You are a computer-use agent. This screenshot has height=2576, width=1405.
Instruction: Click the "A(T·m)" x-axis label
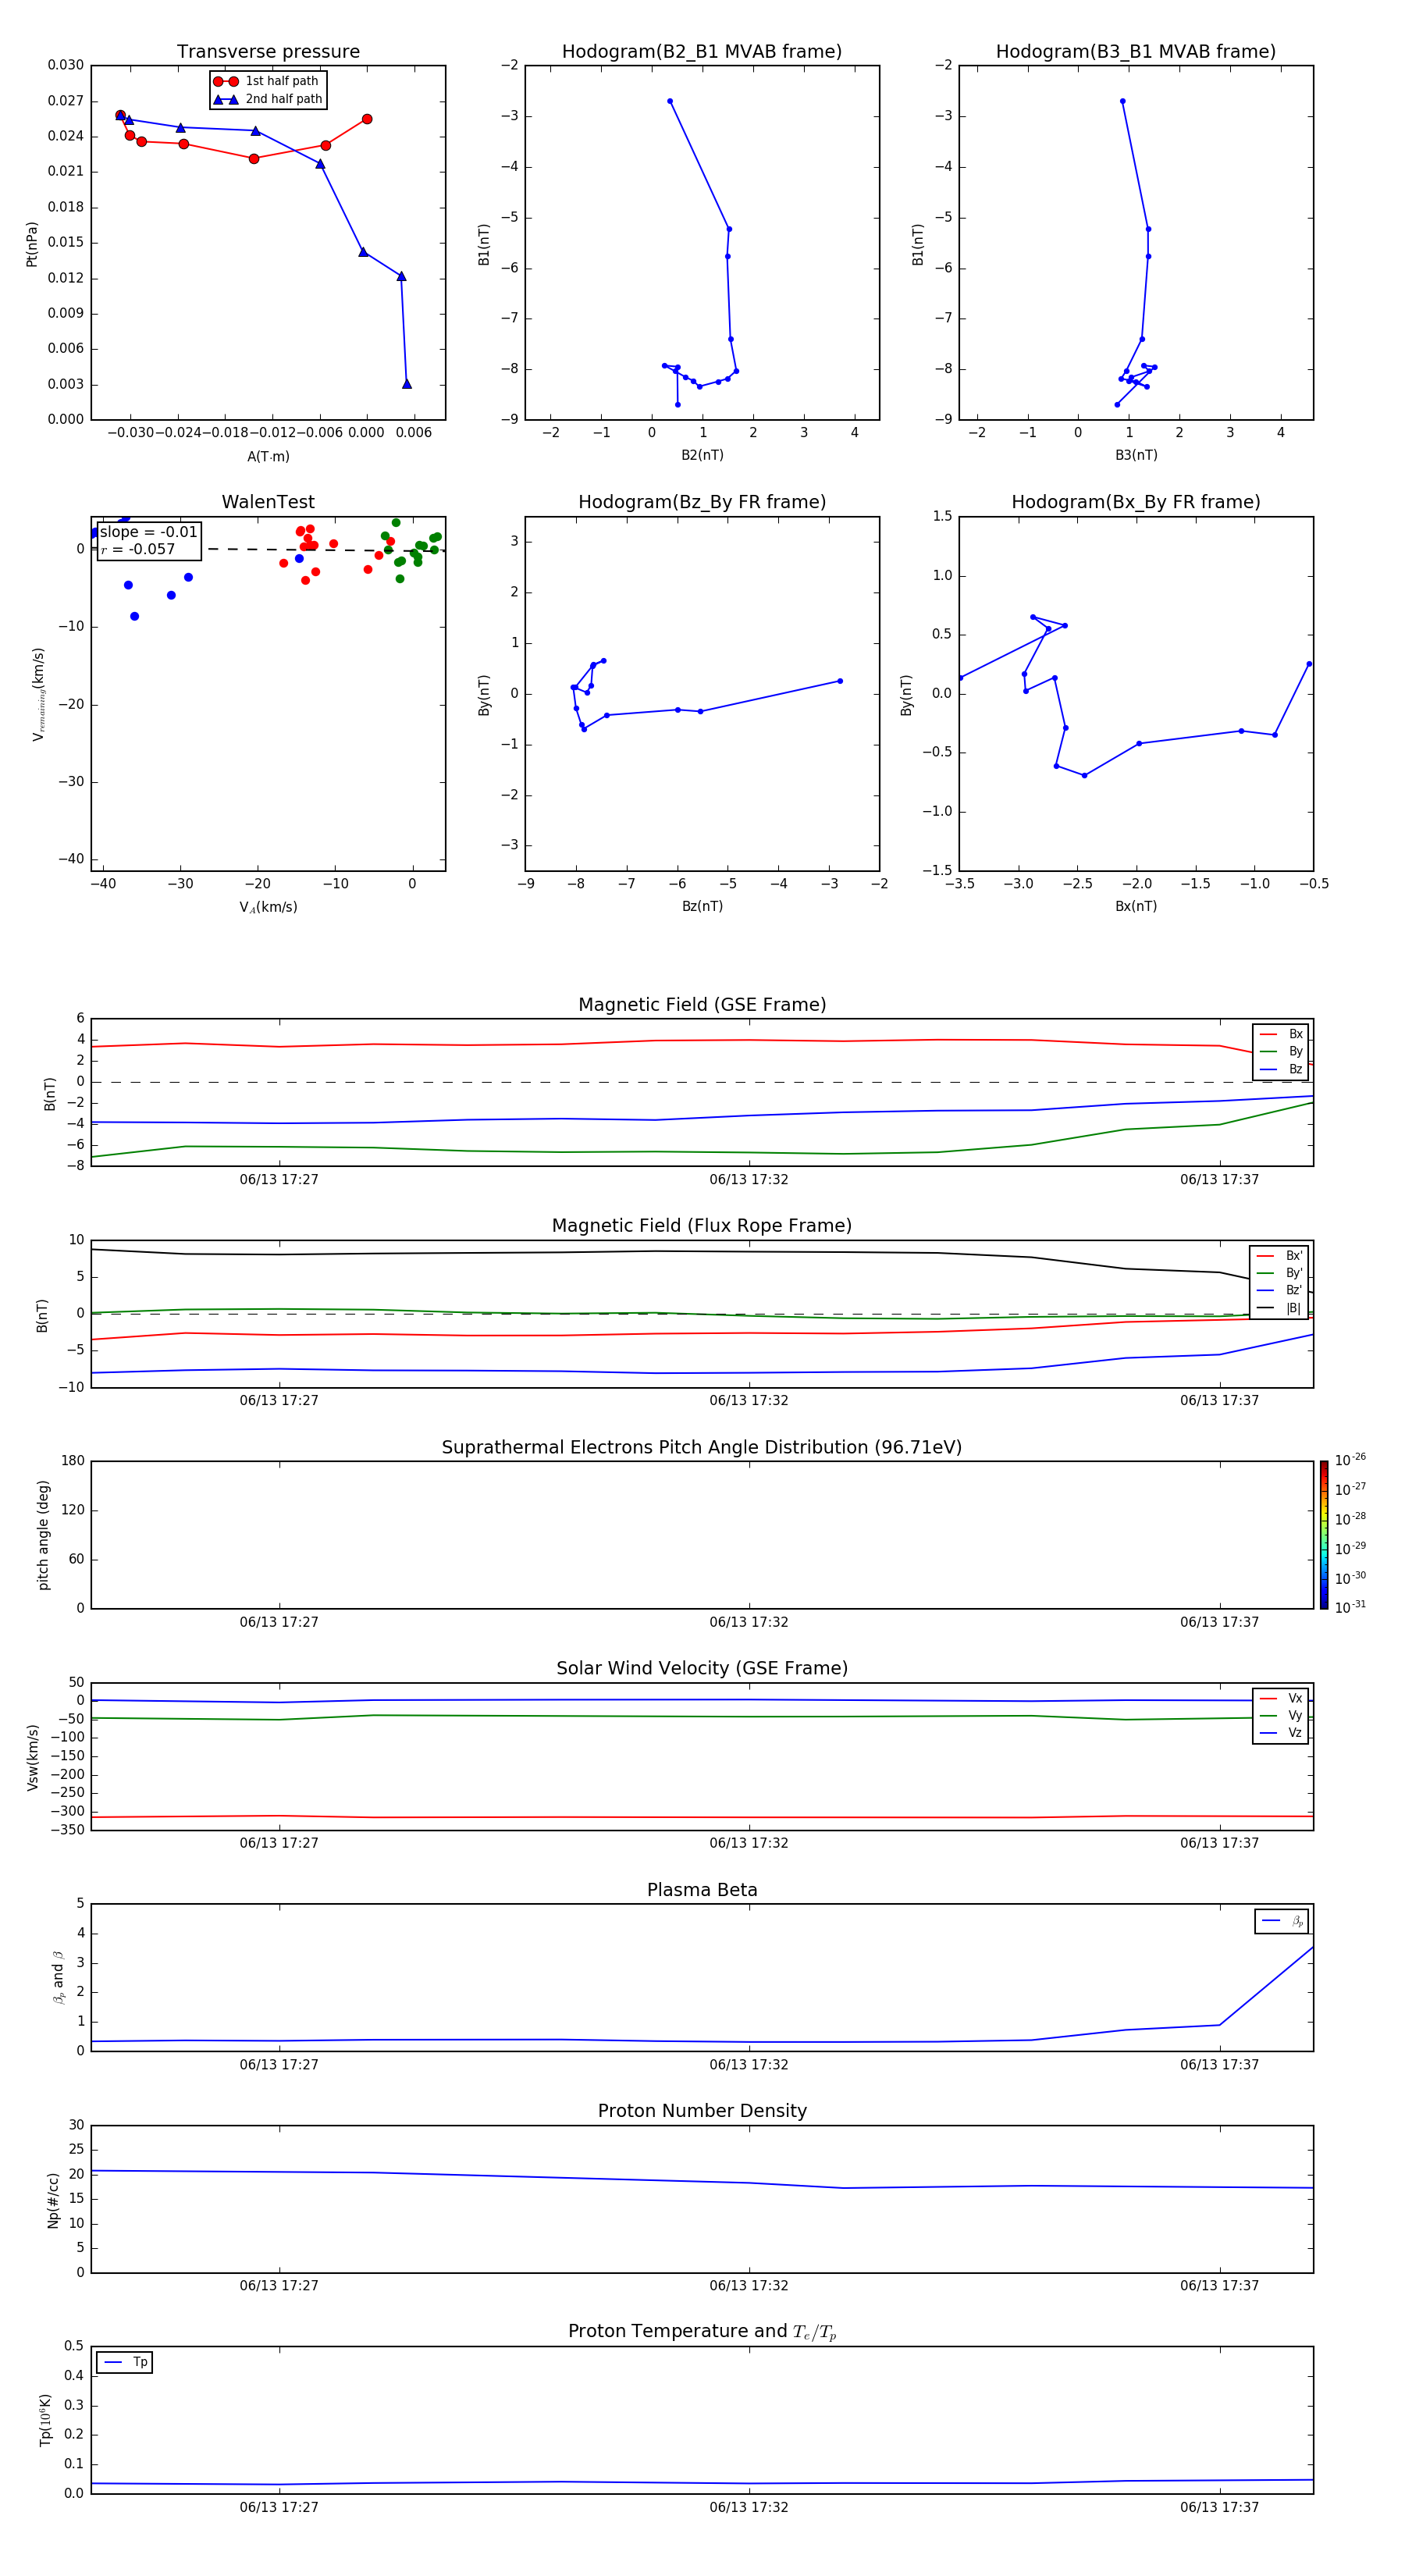268,456
